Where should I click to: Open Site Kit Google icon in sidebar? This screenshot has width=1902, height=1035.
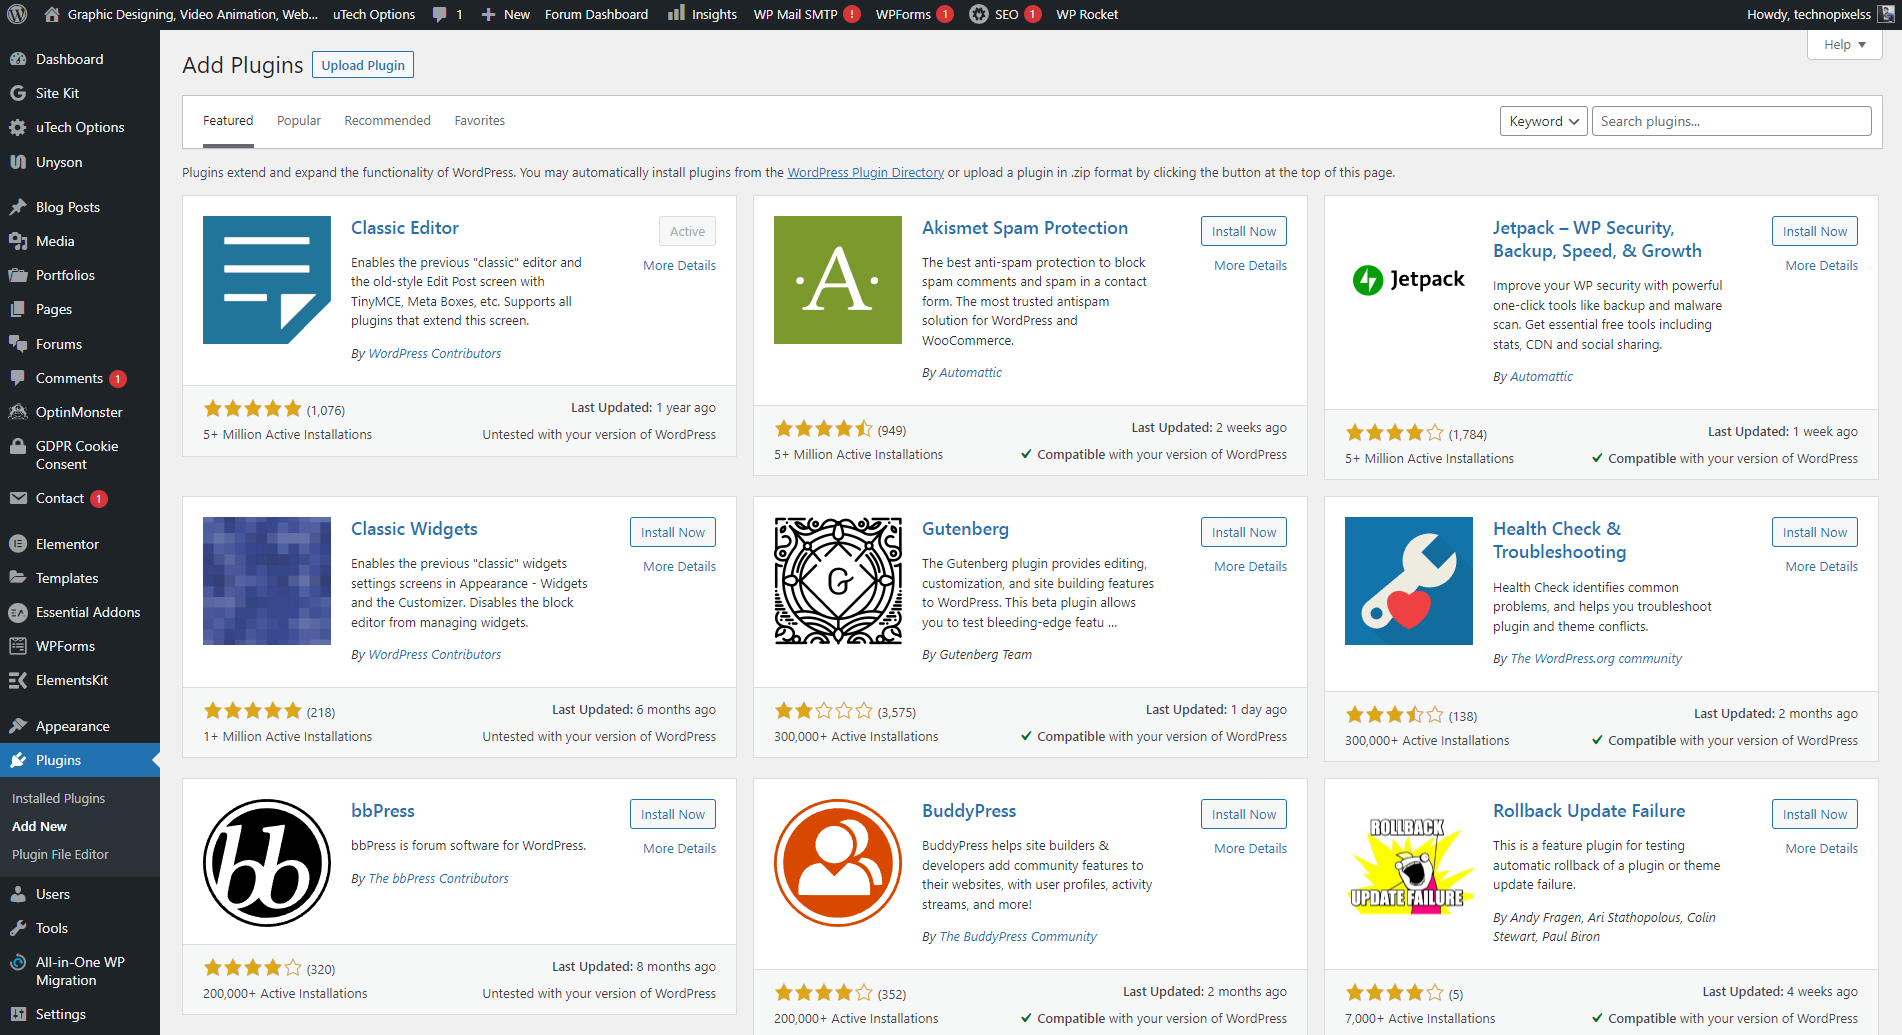[18, 93]
